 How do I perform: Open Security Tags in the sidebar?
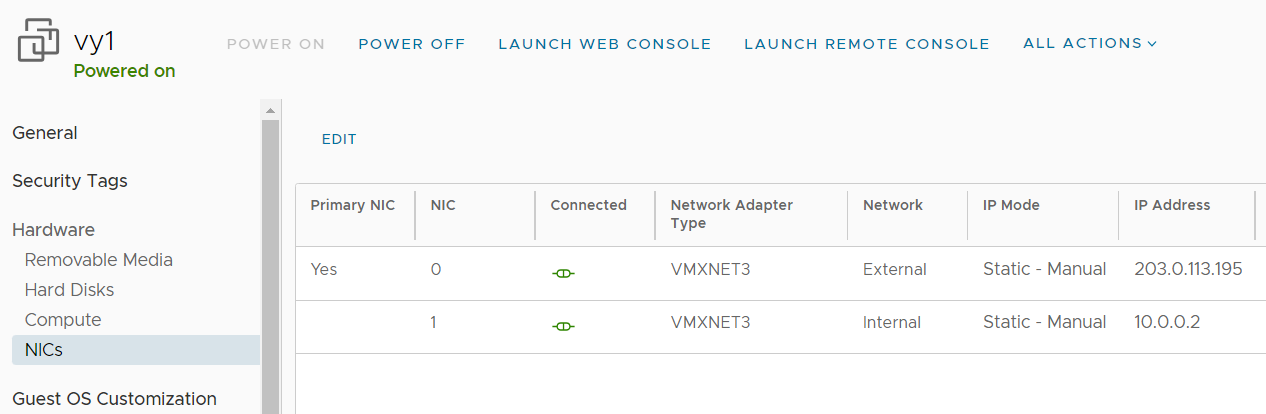coord(70,181)
